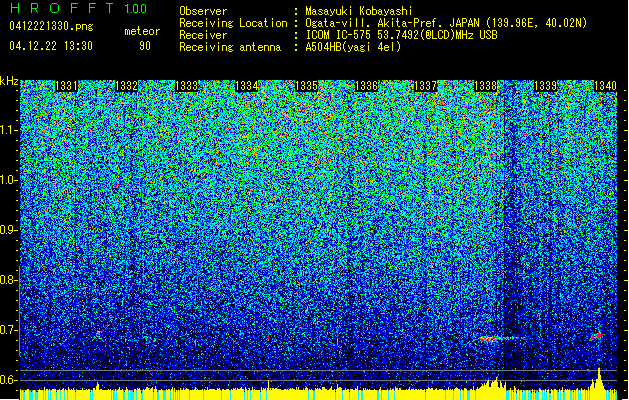This screenshot has width=629, height=400.
Task: Click the 1331 time marker
Action: [66, 86]
